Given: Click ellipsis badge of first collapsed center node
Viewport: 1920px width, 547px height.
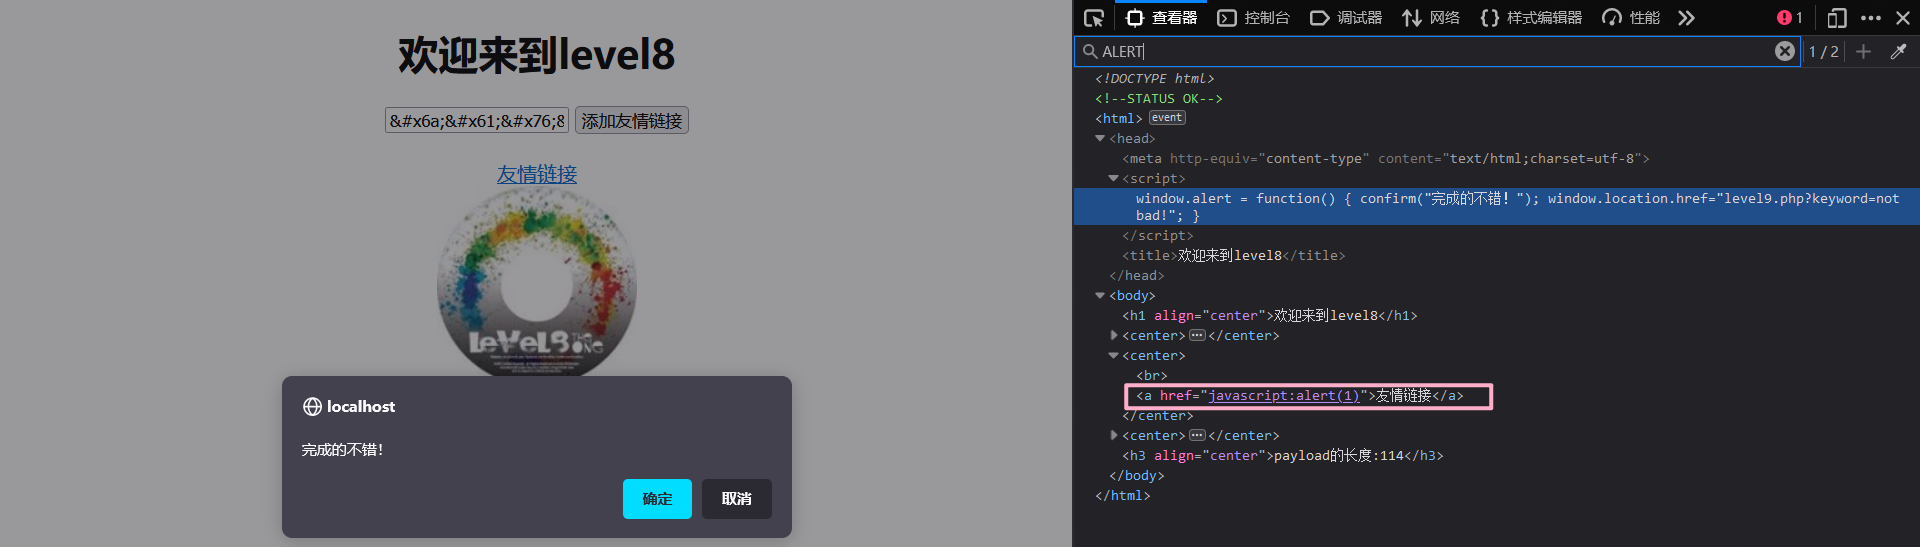Looking at the screenshot, I should pyautogui.click(x=1197, y=336).
